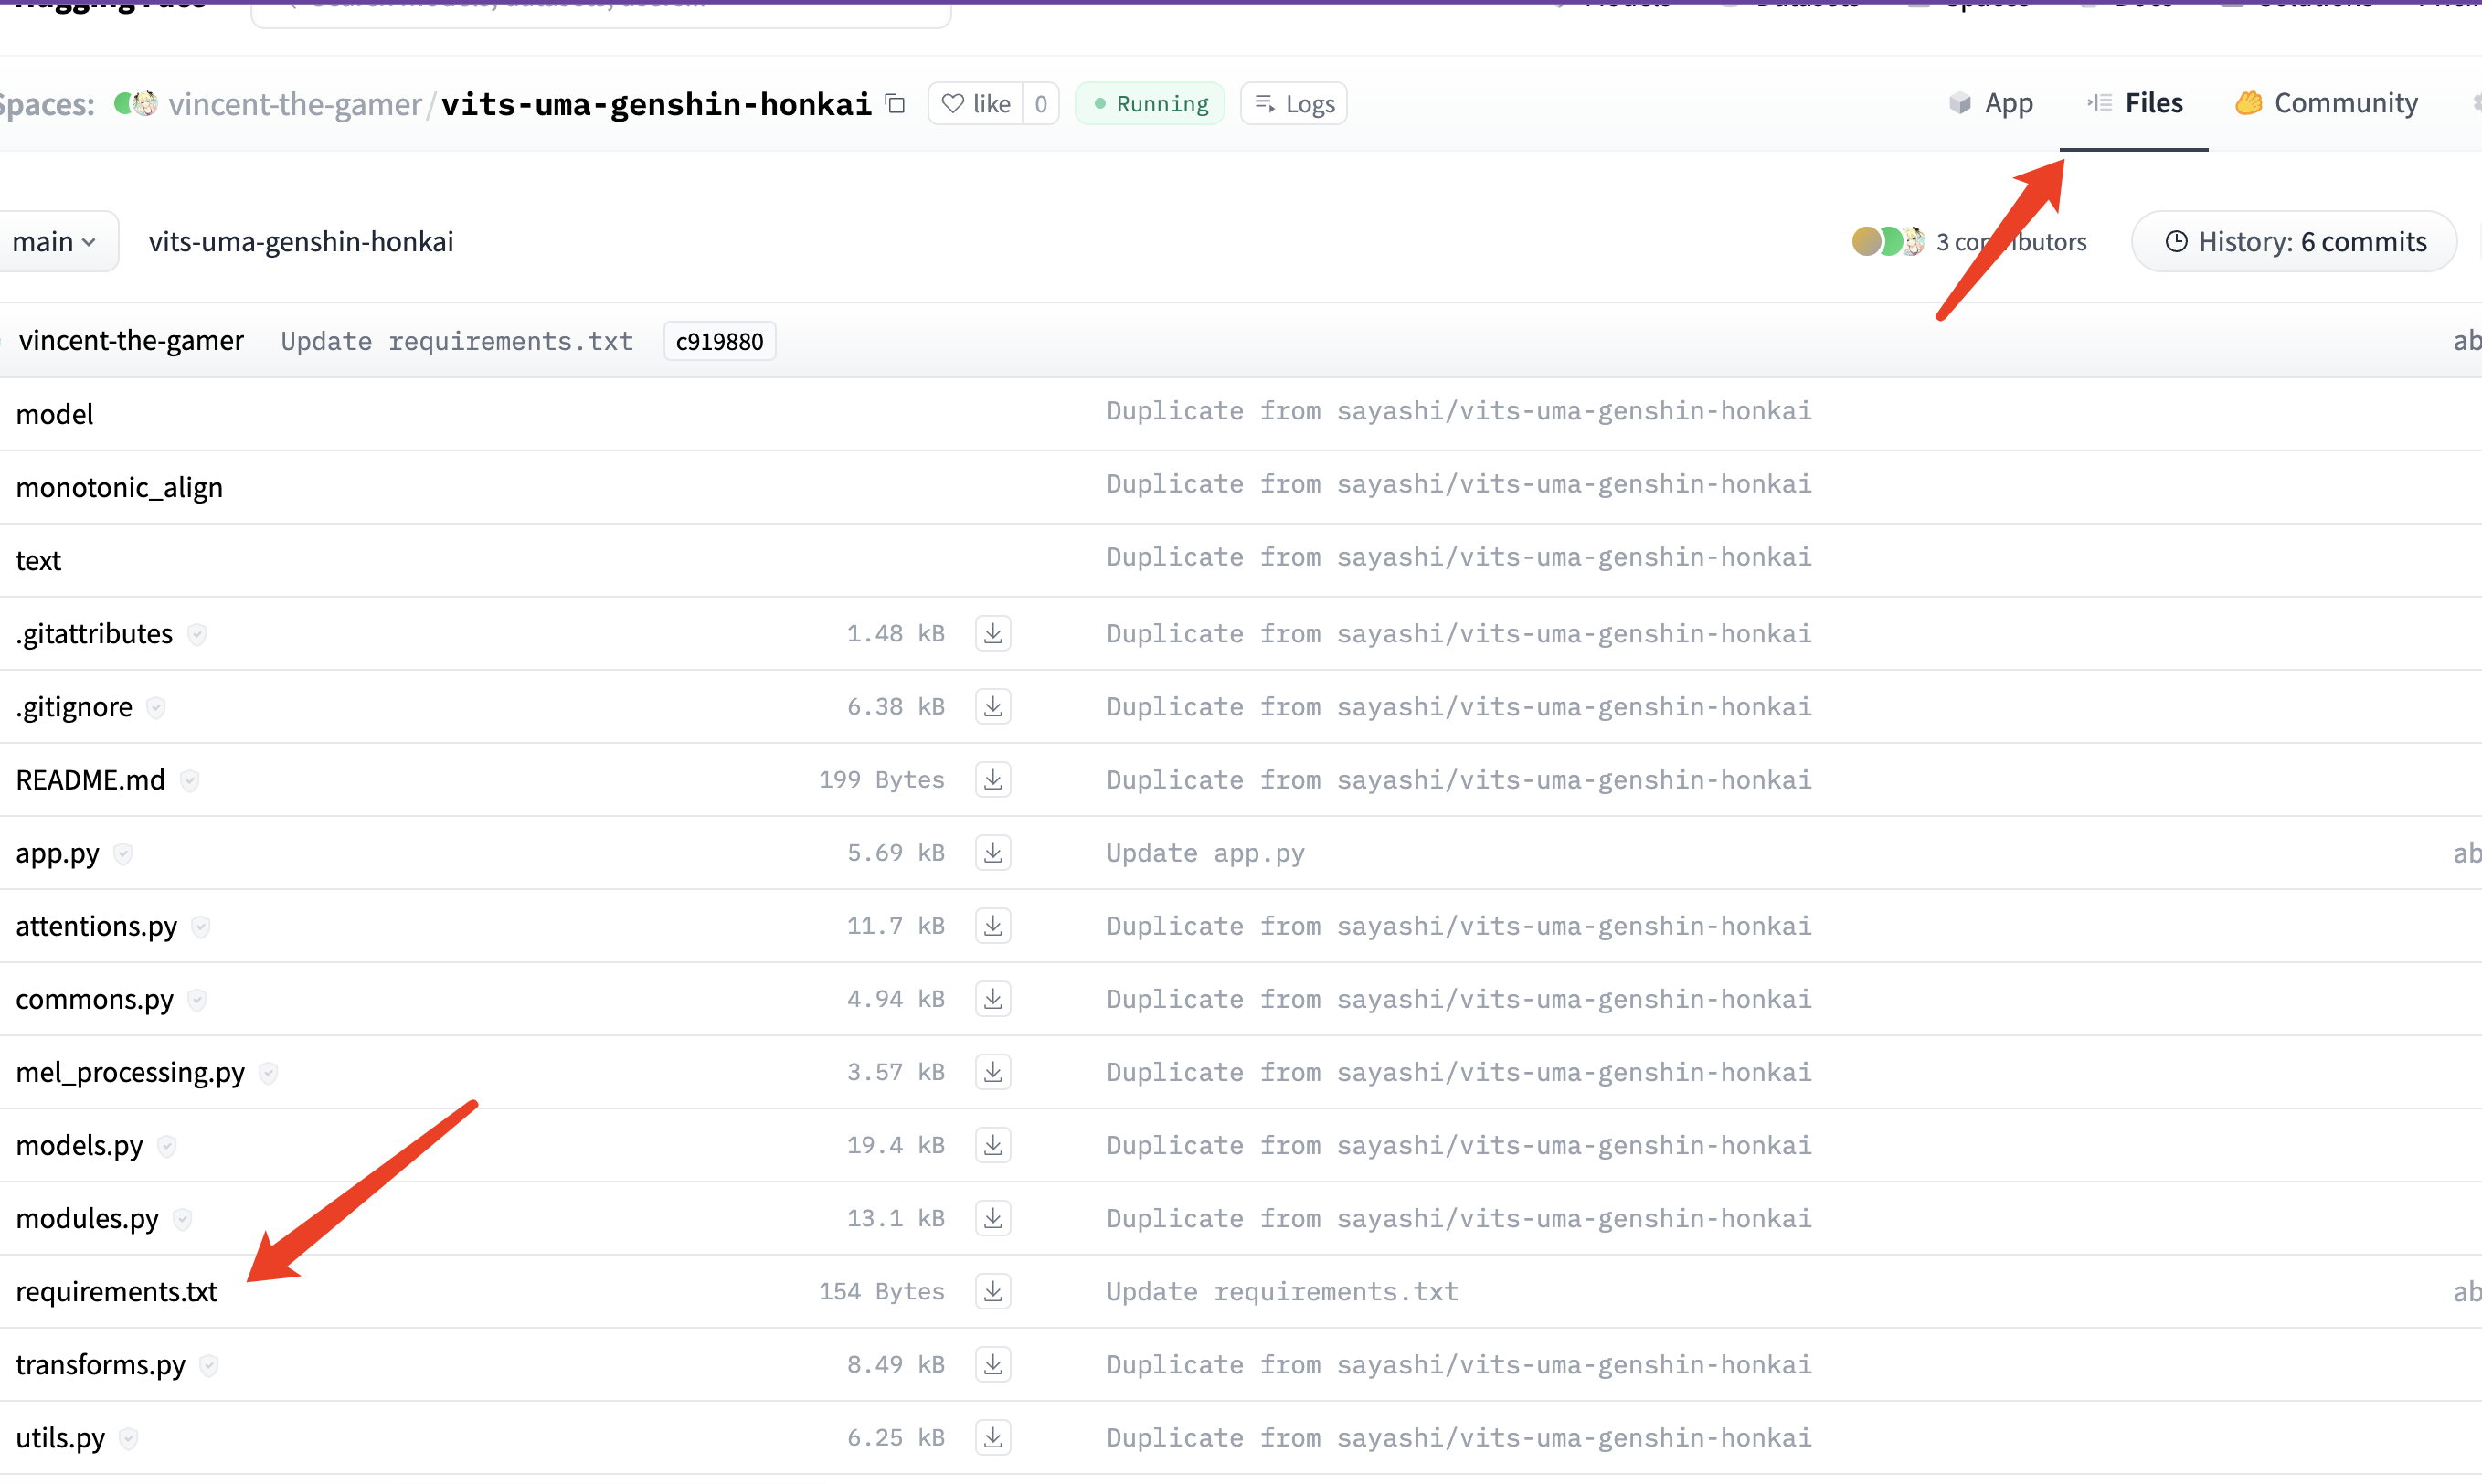2482x1484 pixels.
Task: Copy the space name with copy icon
Action: click(896, 103)
